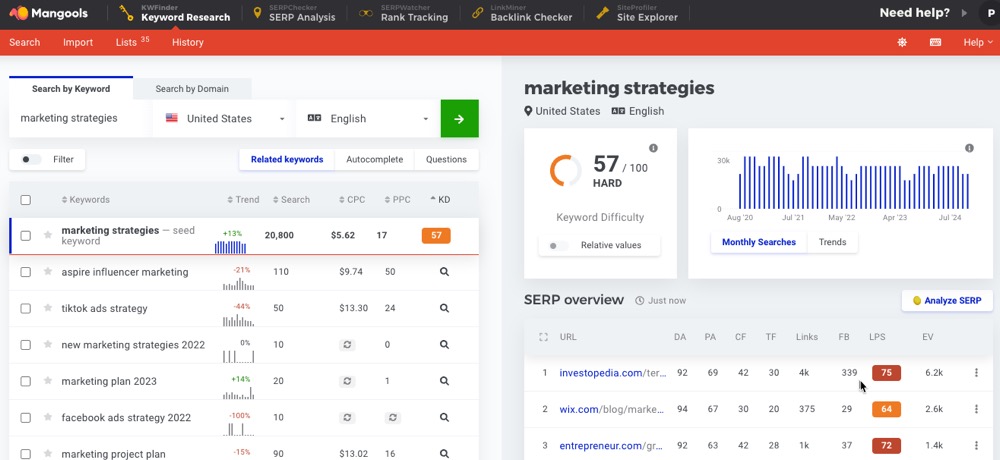Sort table by Keywords column
This screenshot has height=460, width=1000.
(85, 200)
